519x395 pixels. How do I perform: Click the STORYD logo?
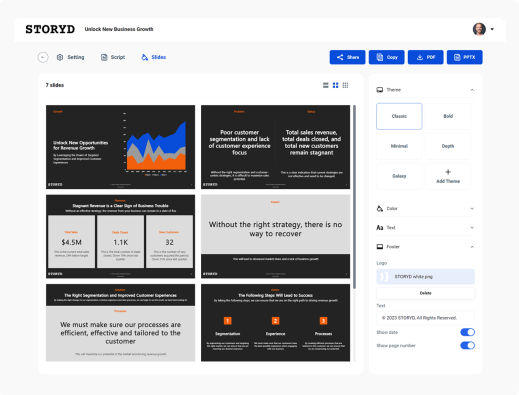(x=50, y=29)
